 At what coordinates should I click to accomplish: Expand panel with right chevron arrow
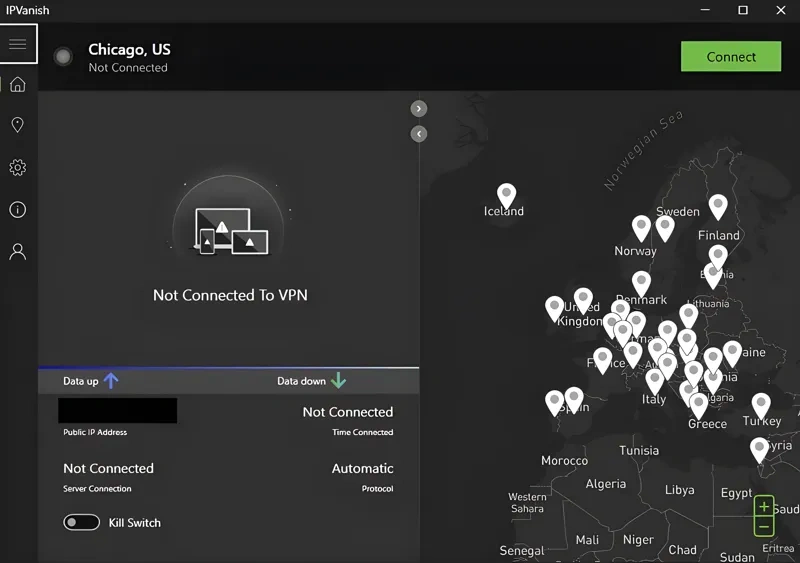coord(419,108)
